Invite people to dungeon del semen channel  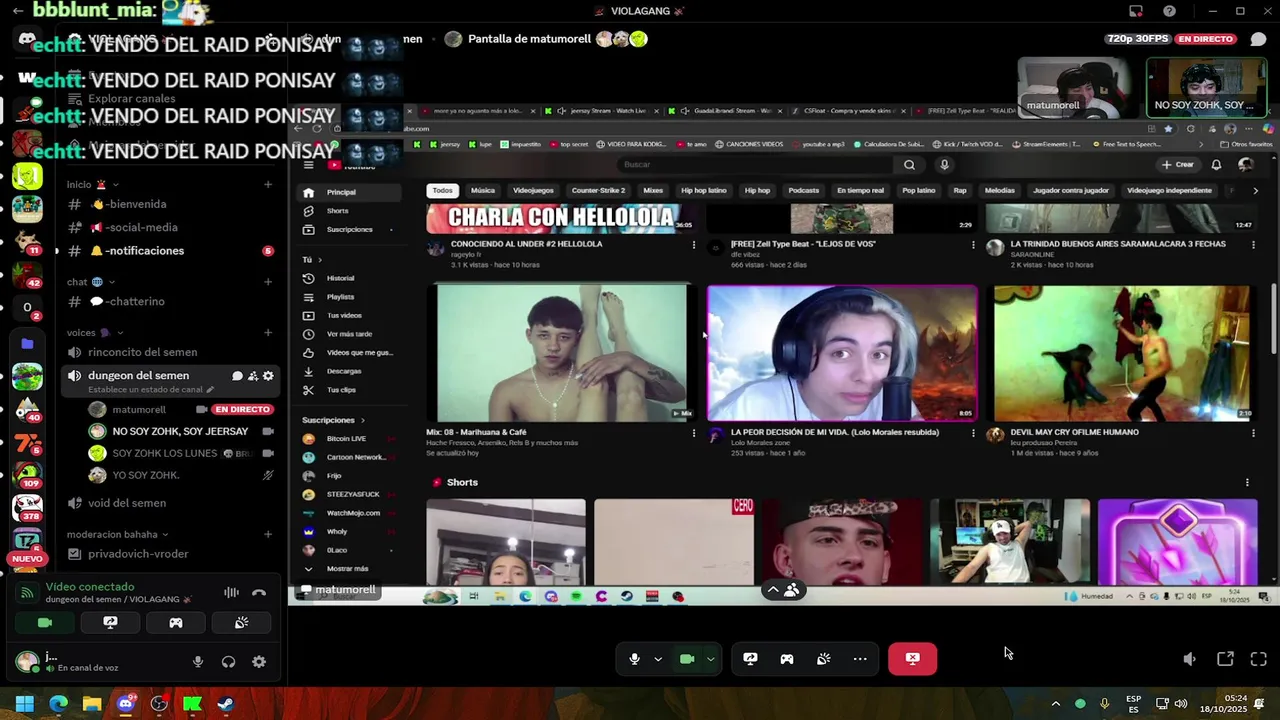(x=253, y=376)
